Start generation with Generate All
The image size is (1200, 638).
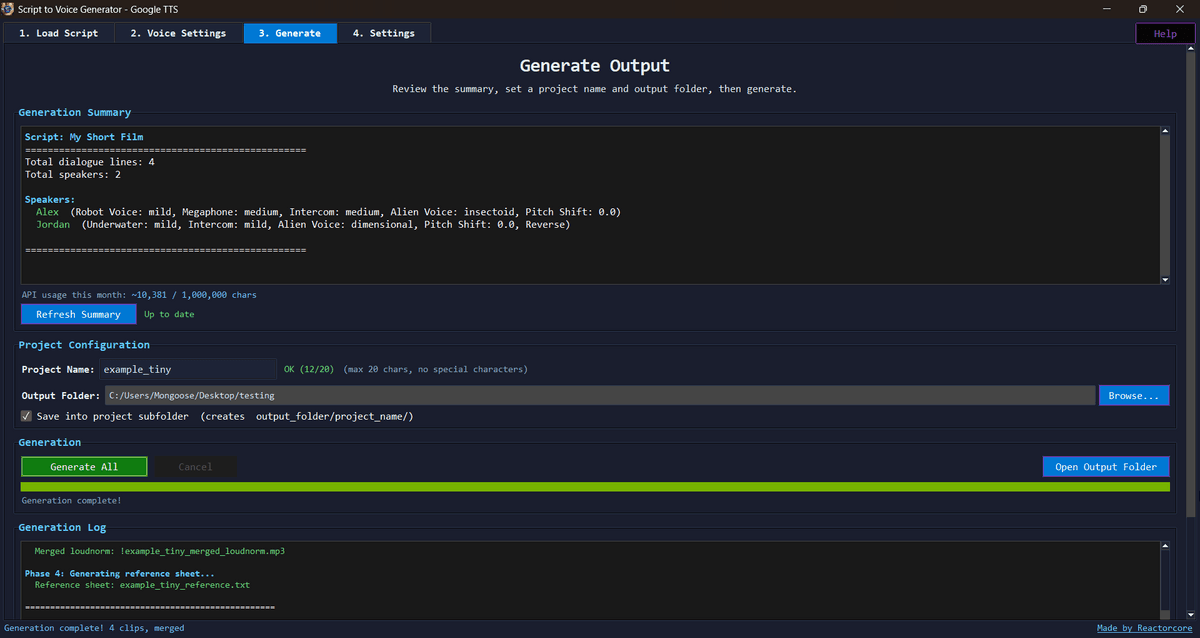pyautogui.click(x=84, y=467)
